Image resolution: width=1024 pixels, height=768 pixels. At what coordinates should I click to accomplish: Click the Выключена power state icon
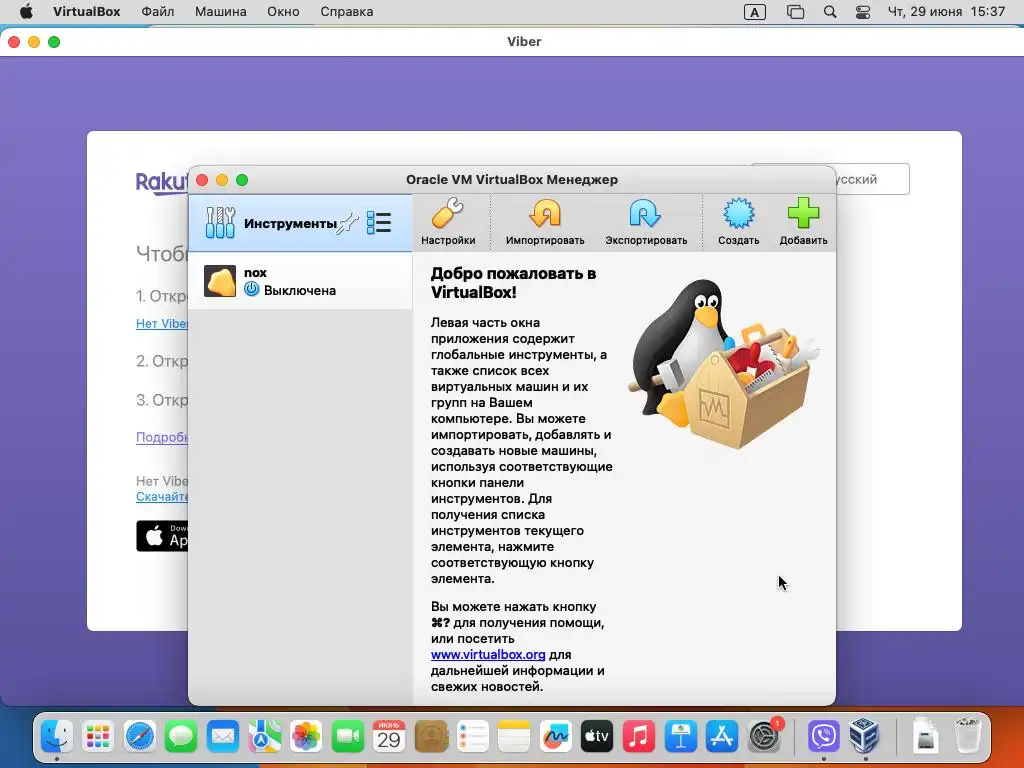point(251,289)
